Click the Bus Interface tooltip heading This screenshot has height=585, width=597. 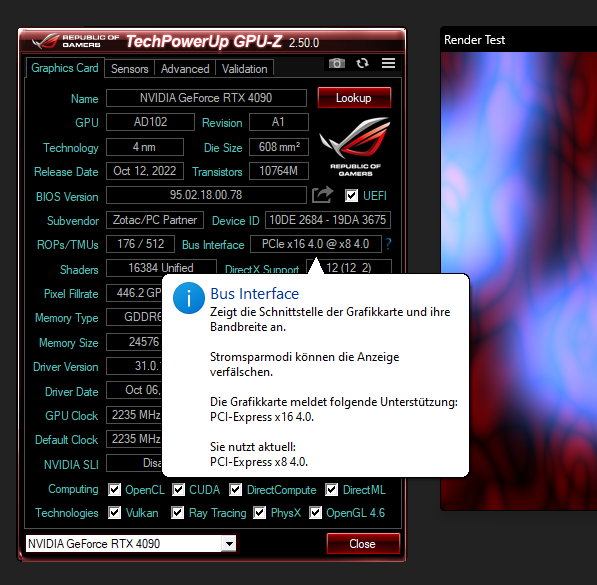coord(255,294)
